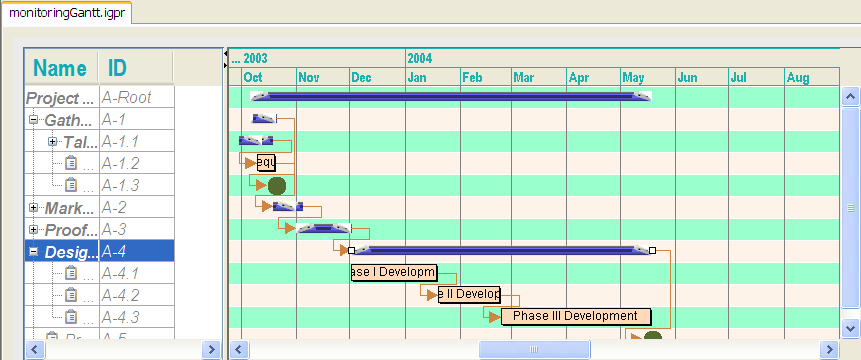Click small black arrow atop splitter

pos(226,54)
